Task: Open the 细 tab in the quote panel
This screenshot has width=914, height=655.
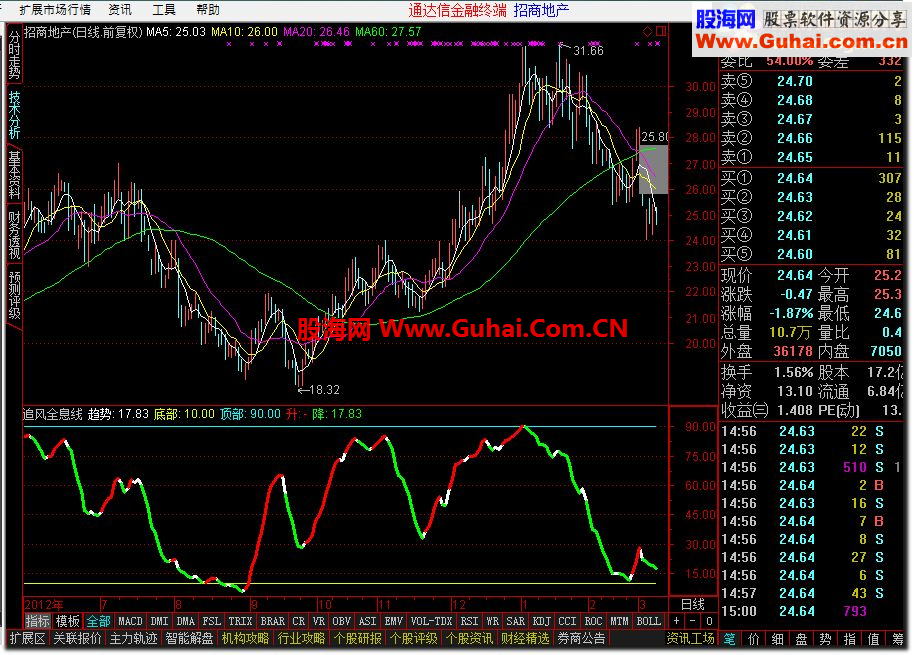Action: click(x=778, y=639)
